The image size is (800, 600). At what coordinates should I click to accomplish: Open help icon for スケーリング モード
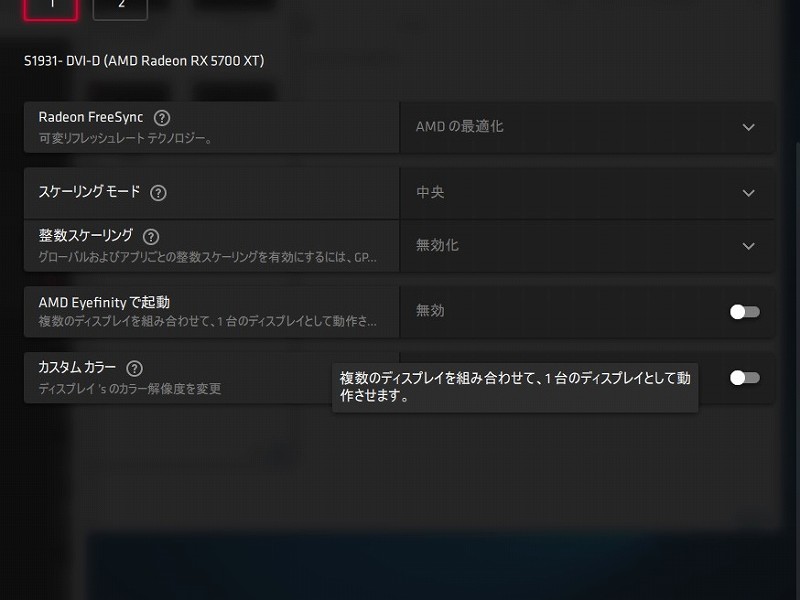click(158, 193)
